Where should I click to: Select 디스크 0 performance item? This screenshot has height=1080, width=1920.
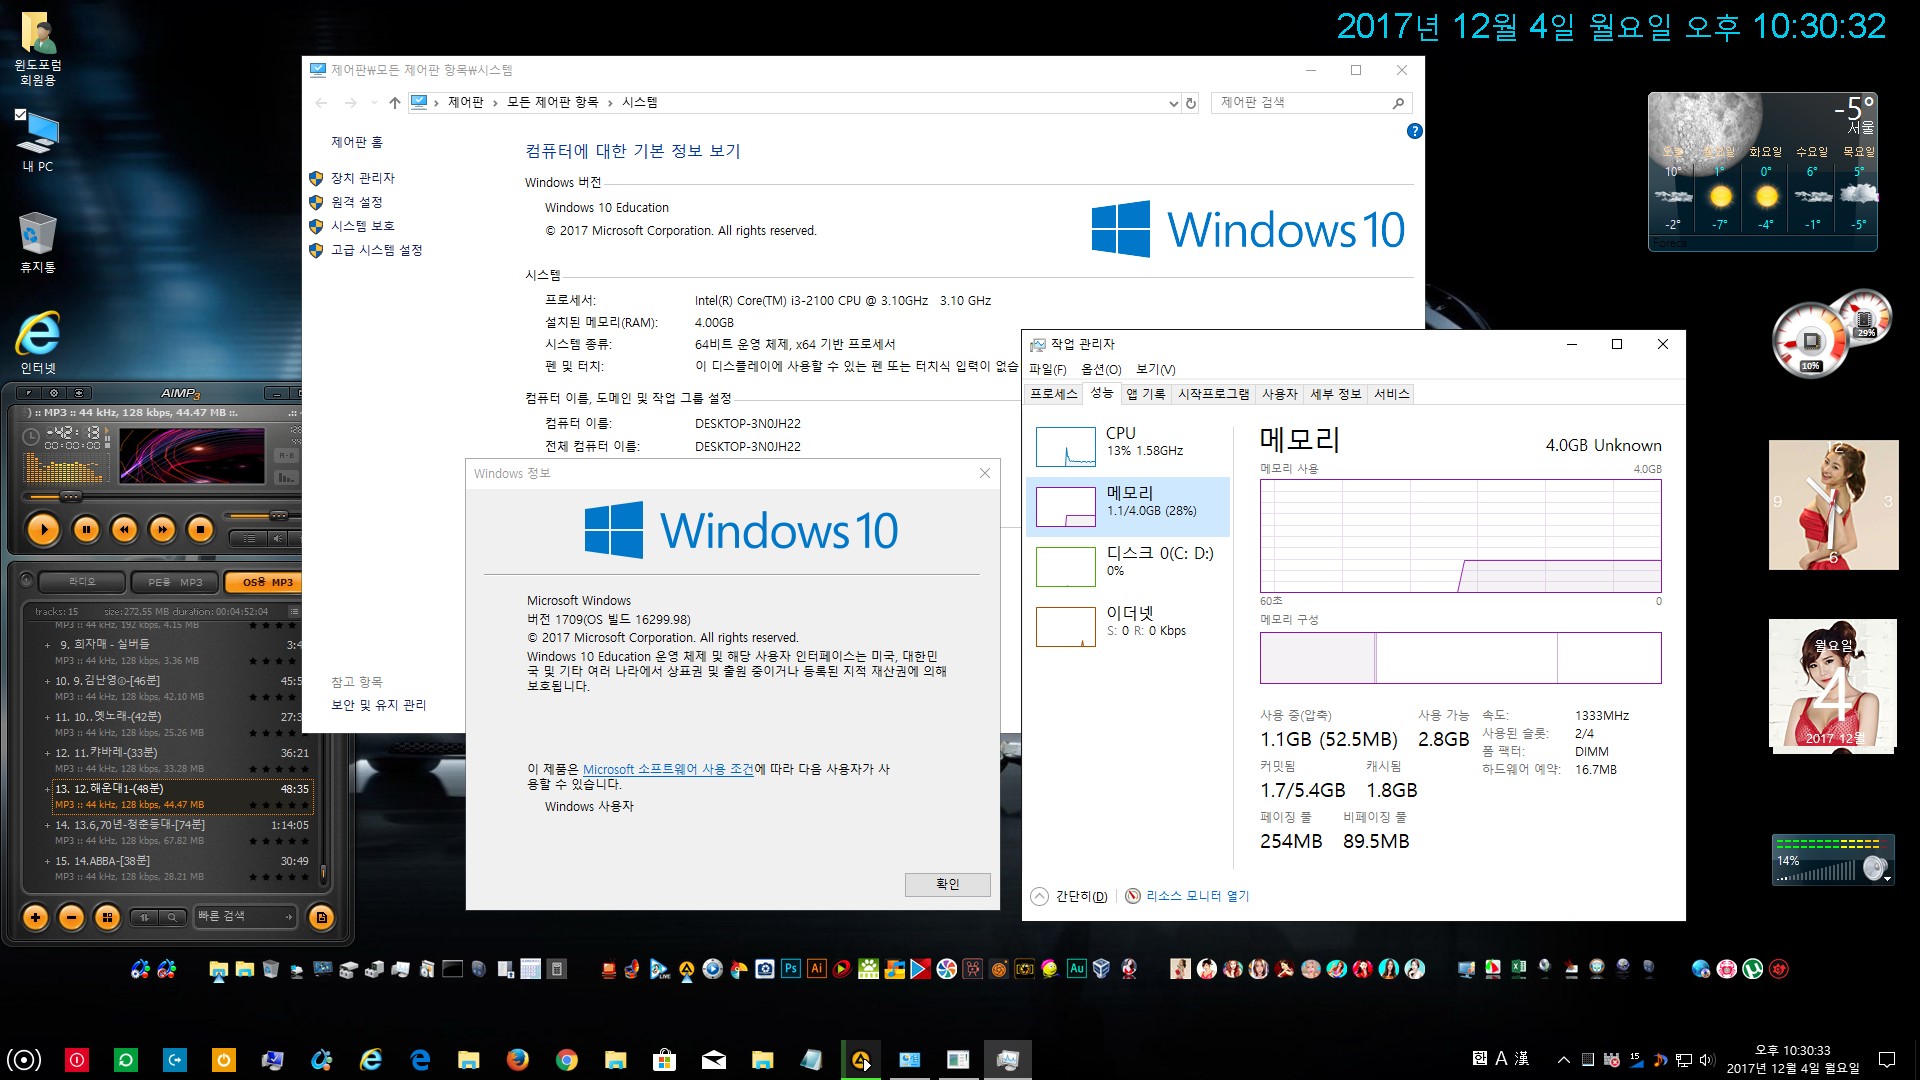coord(1128,567)
